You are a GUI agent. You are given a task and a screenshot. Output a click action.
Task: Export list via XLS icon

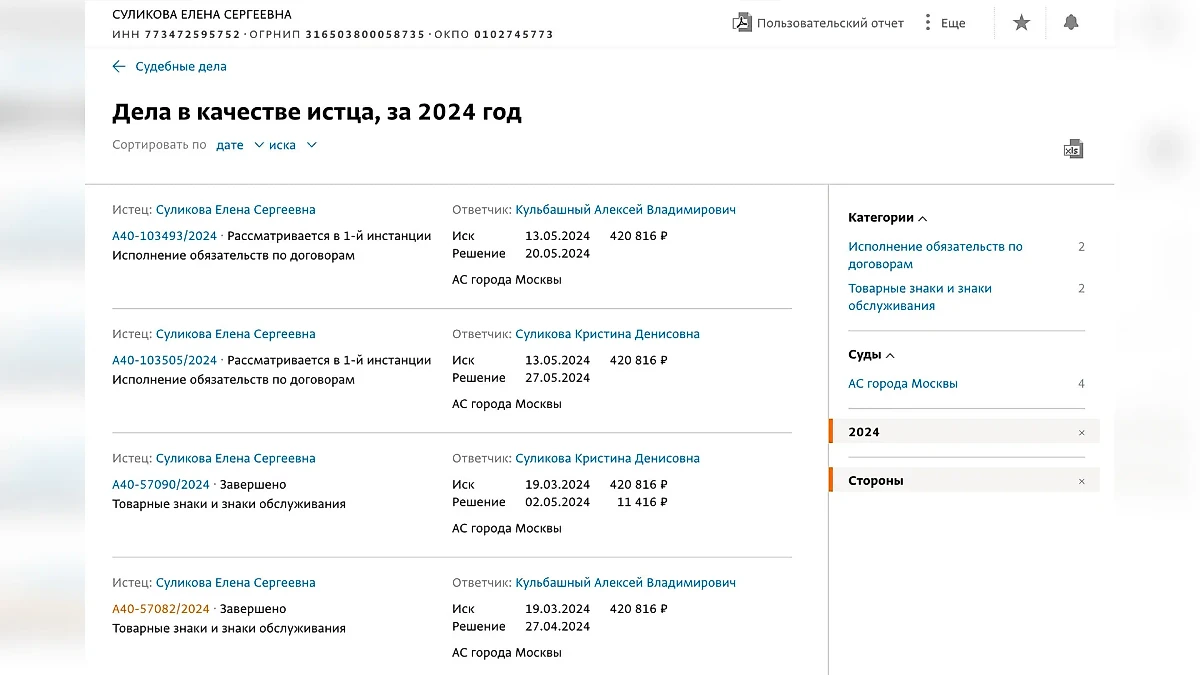pyautogui.click(x=1073, y=149)
